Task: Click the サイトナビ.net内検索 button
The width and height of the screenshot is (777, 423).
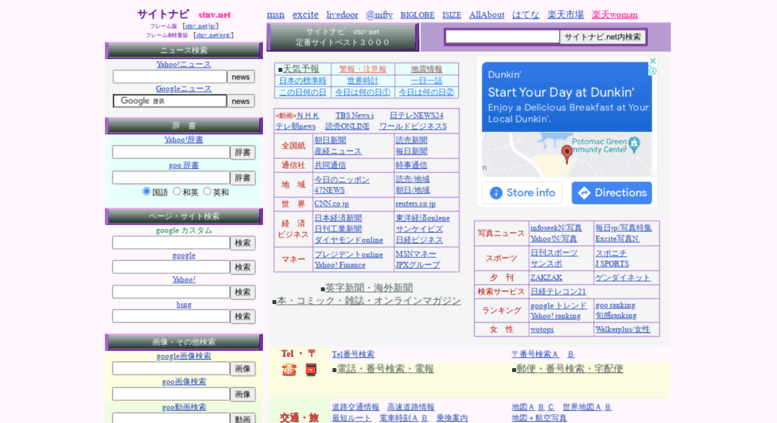Action: point(603,37)
